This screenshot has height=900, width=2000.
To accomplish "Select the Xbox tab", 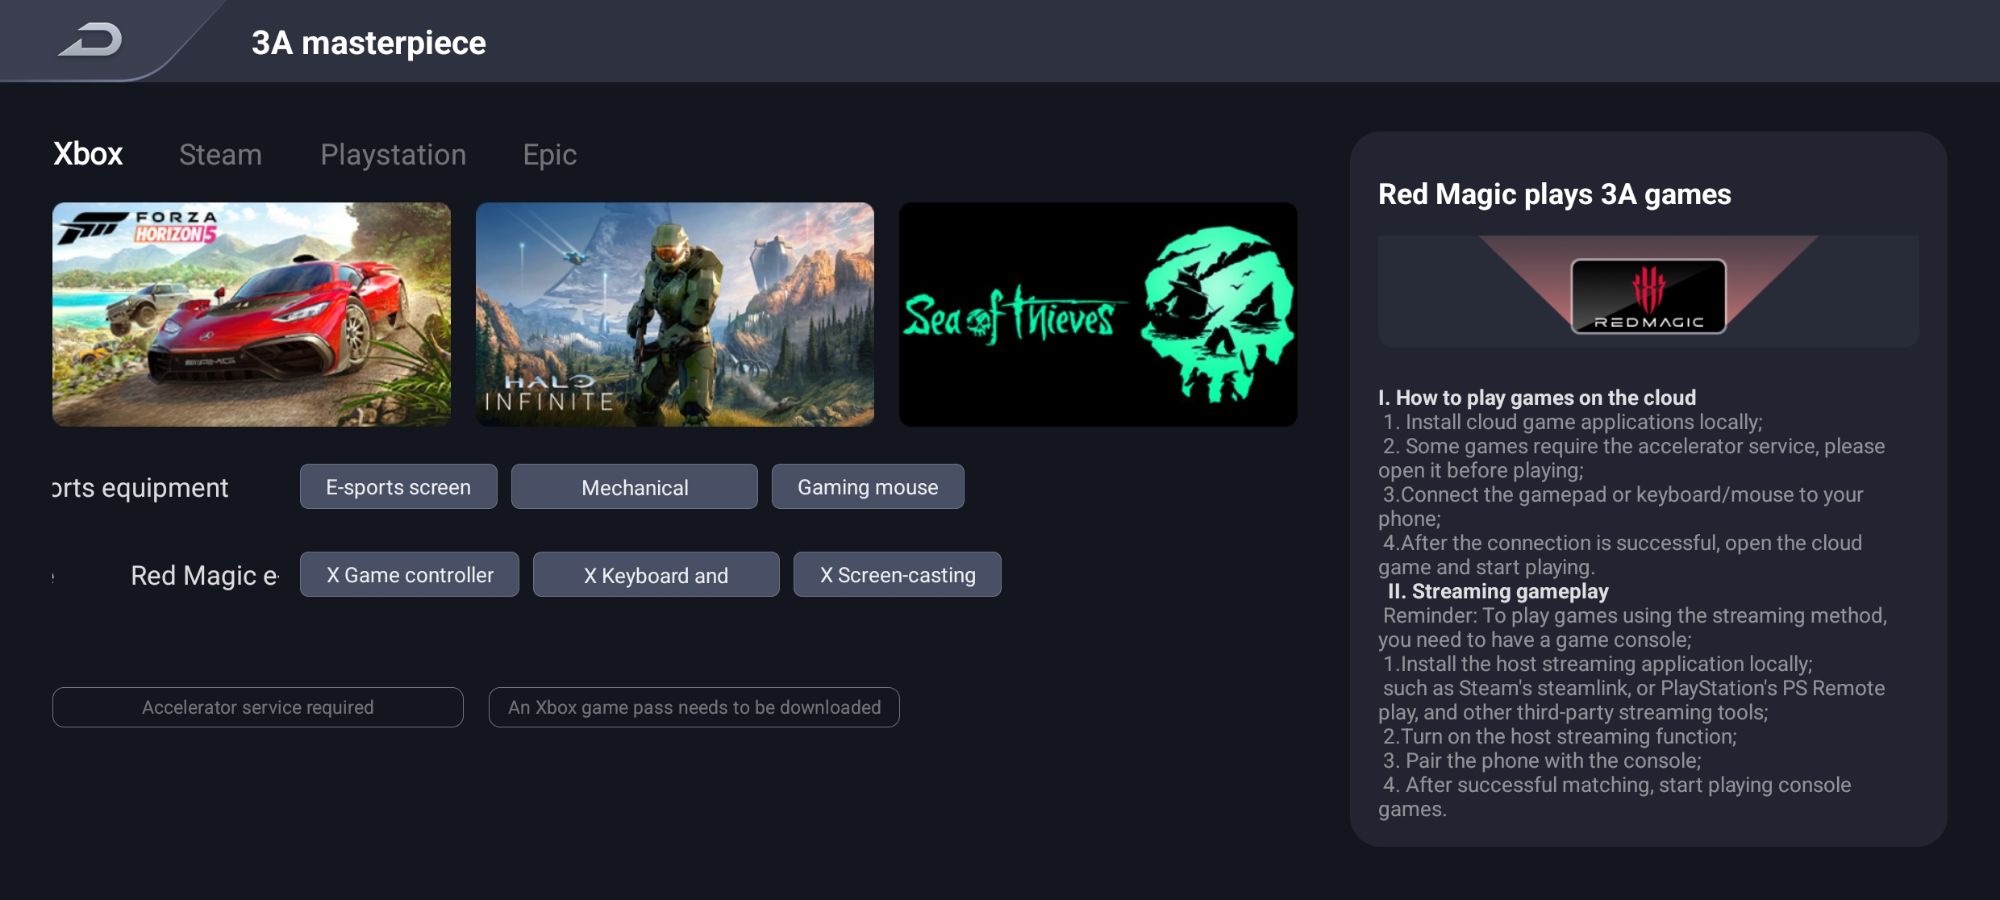I will pyautogui.click(x=88, y=154).
